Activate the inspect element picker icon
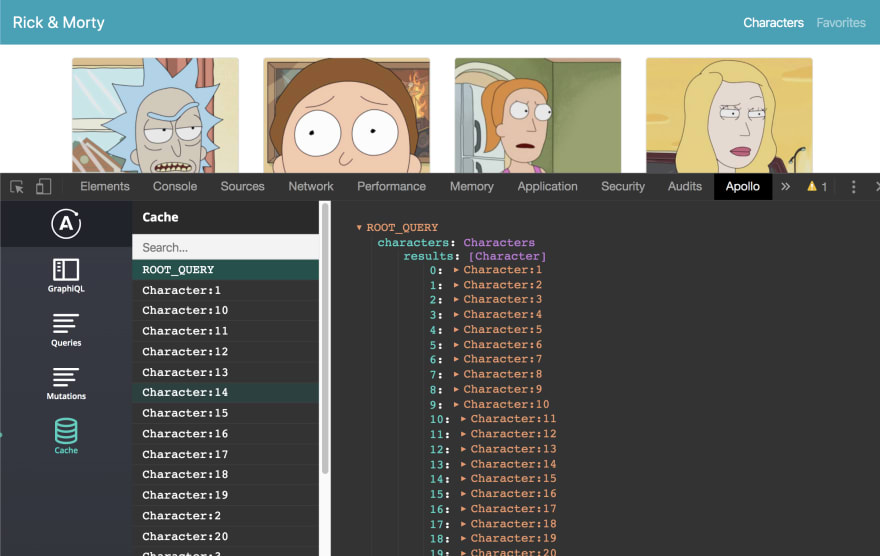 (x=17, y=187)
